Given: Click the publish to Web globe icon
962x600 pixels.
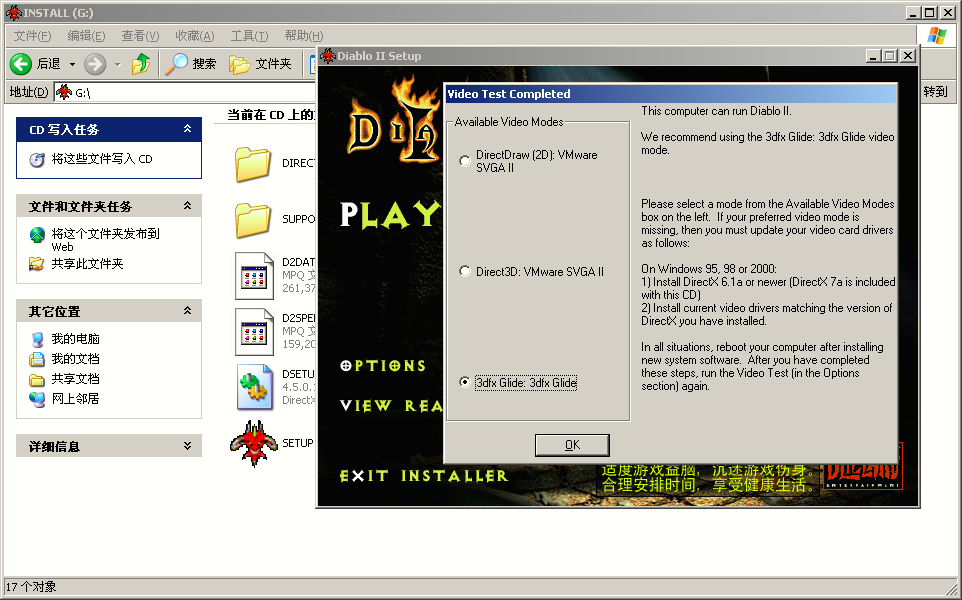Looking at the screenshot, I should 37,234.
